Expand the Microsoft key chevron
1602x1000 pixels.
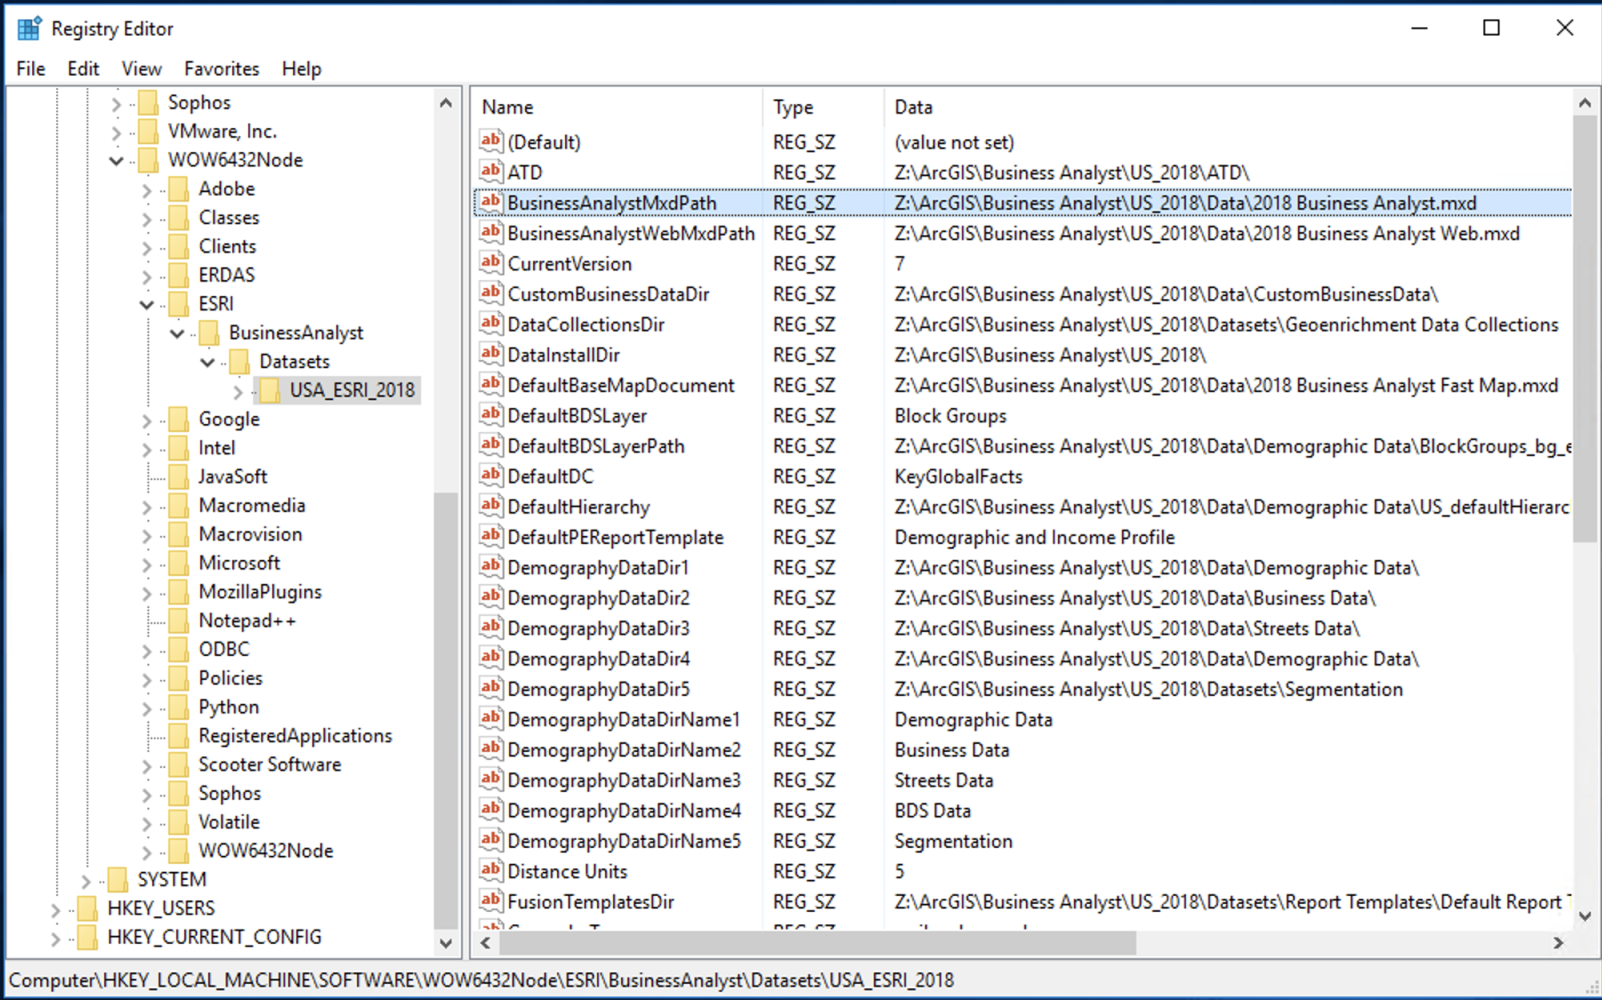[x=147, y=564]
